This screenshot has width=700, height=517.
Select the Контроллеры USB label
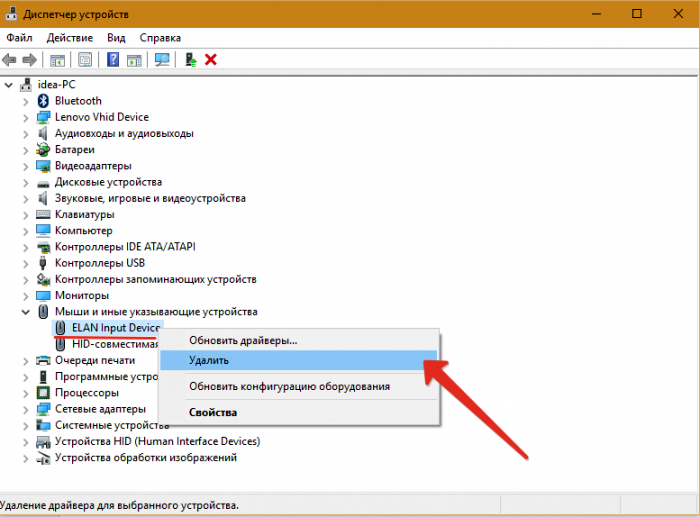click(x=100, y=263)
